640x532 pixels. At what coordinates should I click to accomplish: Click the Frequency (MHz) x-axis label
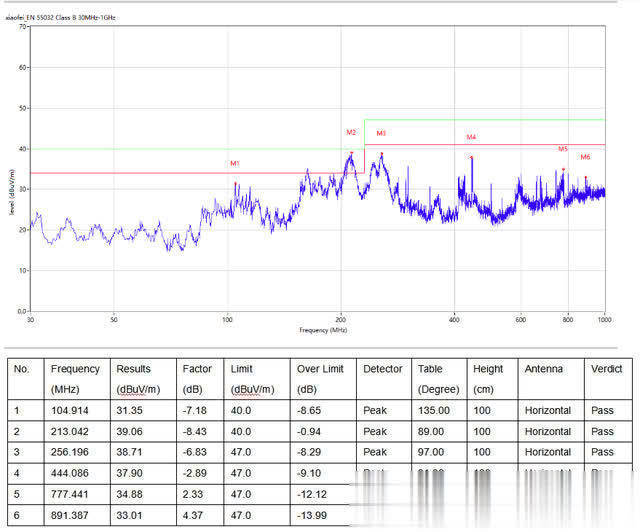[x=323, y=329]
